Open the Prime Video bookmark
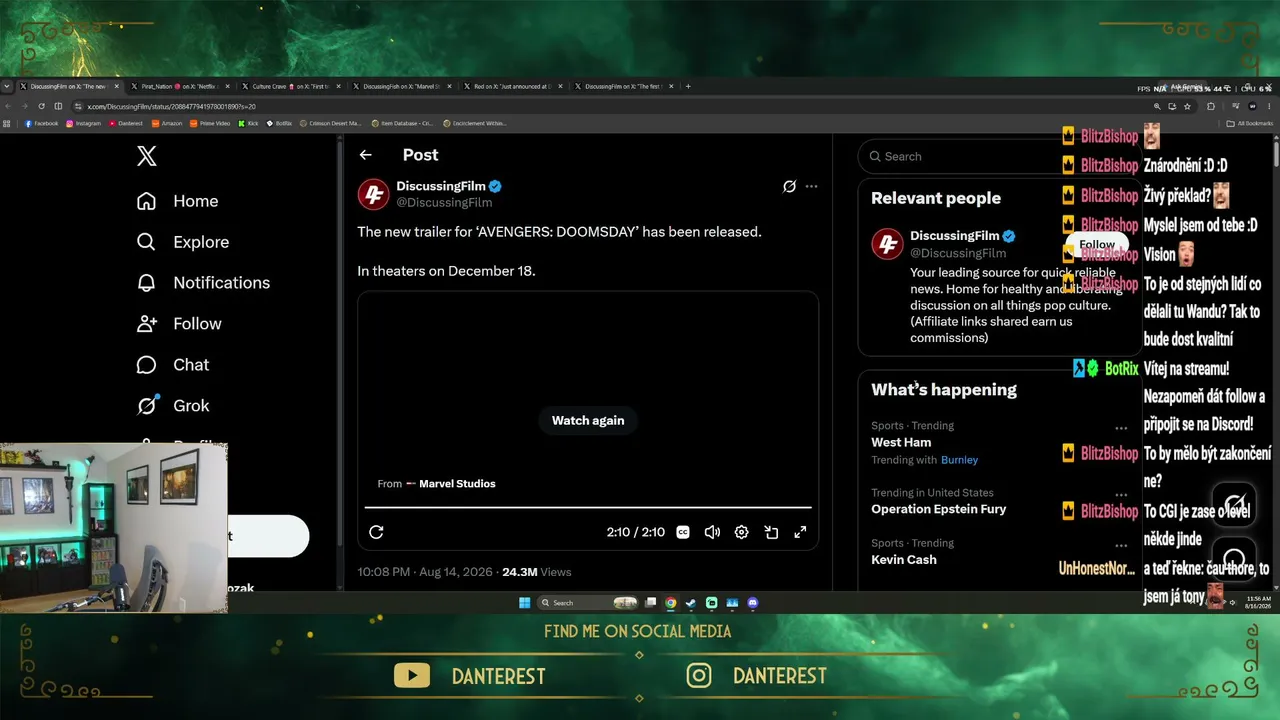The height and width of the screenshot is (720, 1280). (x=210, y=123)
